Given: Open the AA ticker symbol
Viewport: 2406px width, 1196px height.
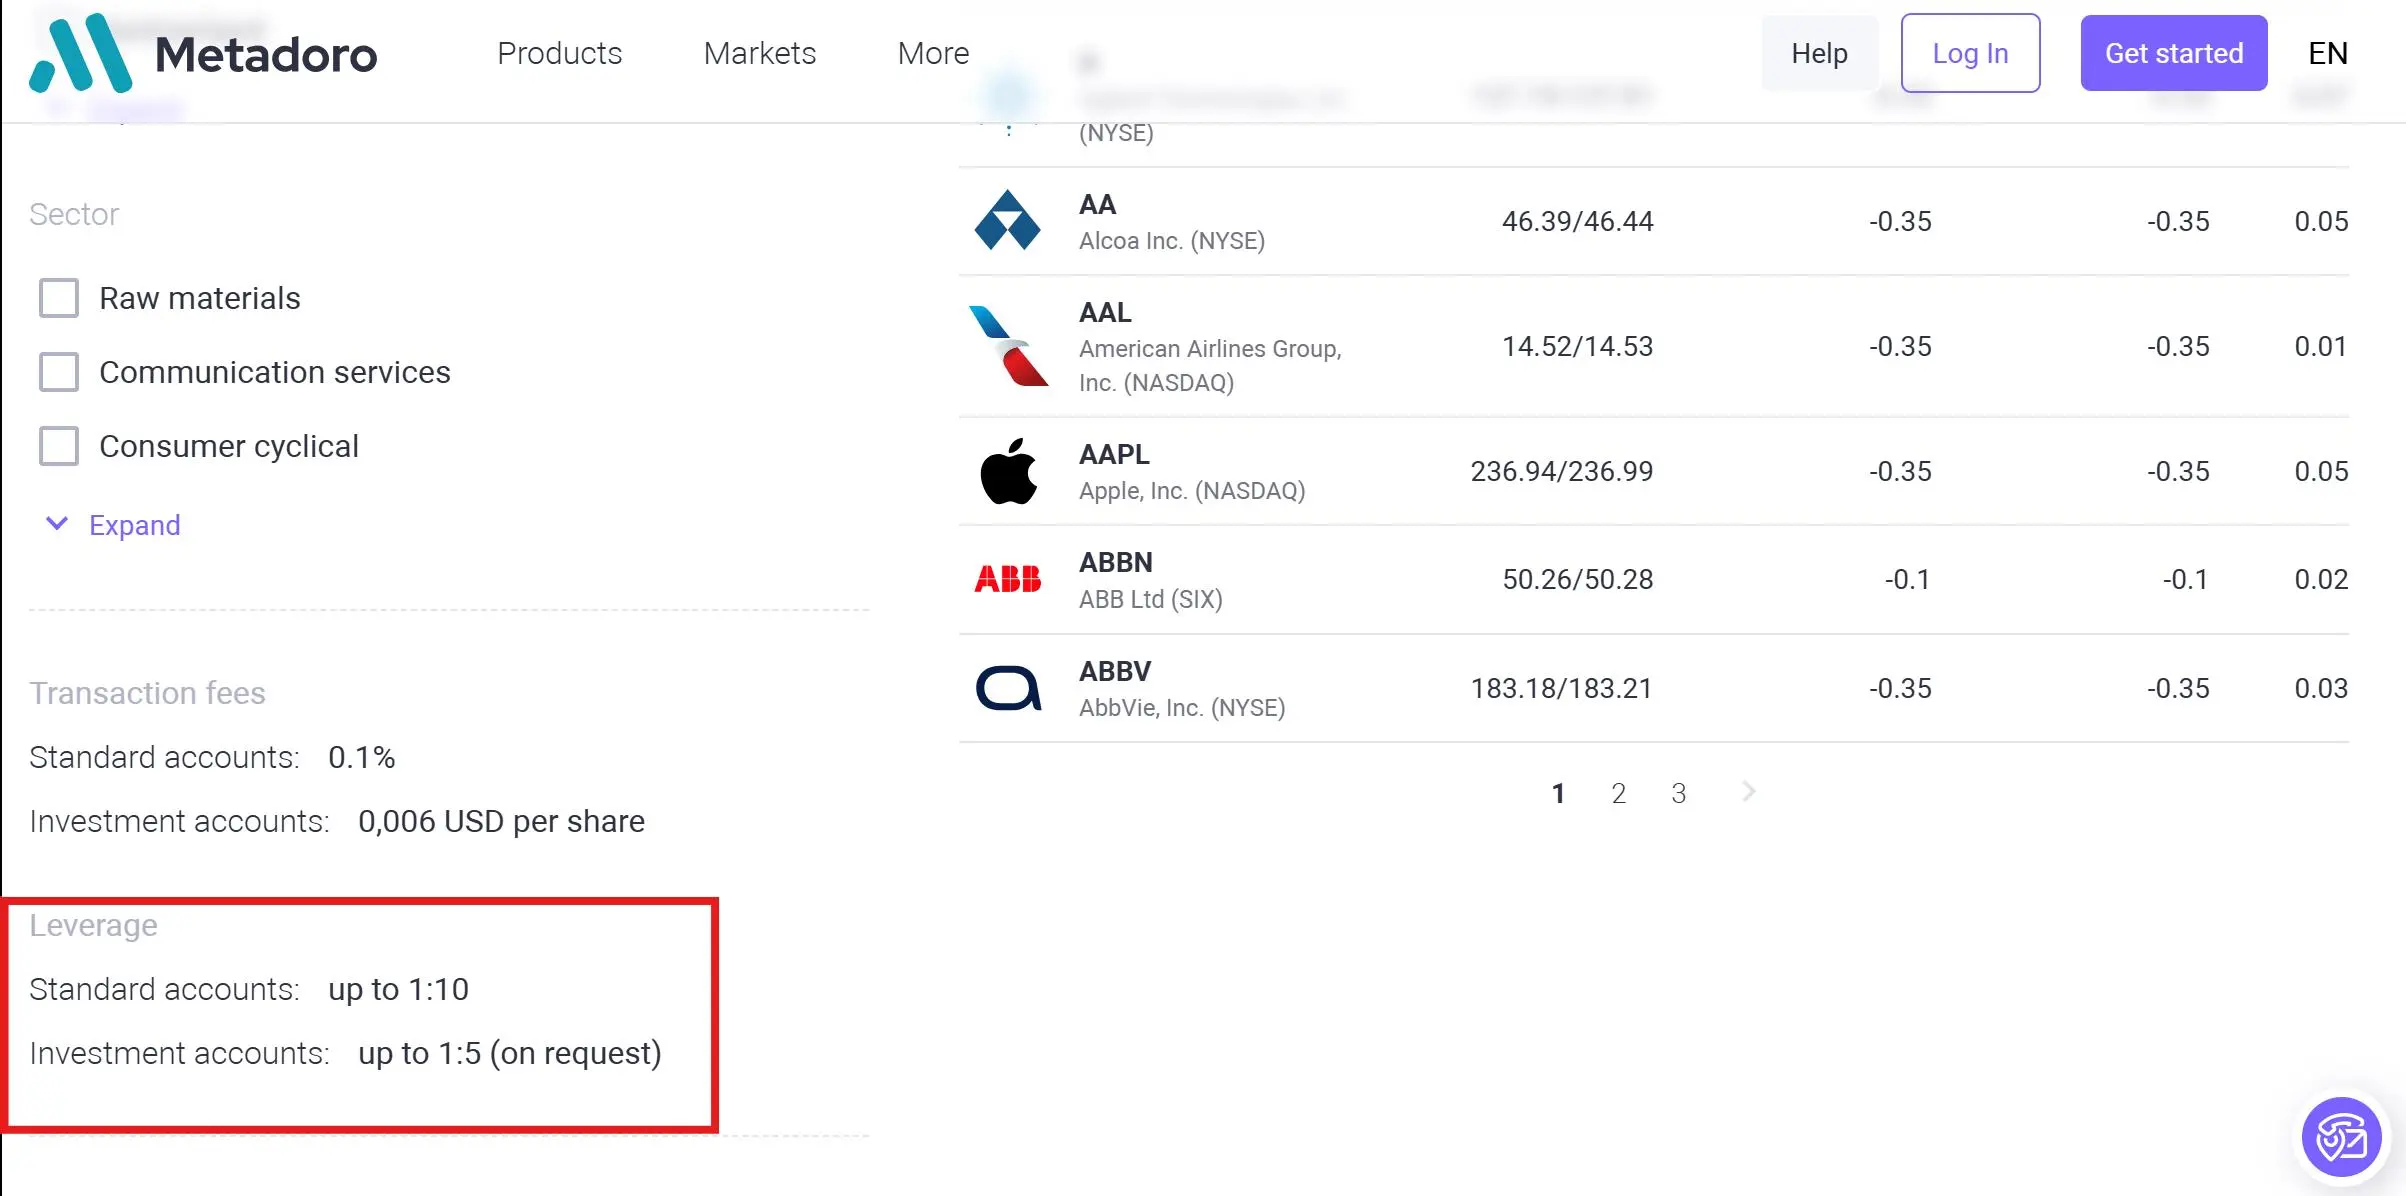Looking at the screenshot, I should [1098, 204].
